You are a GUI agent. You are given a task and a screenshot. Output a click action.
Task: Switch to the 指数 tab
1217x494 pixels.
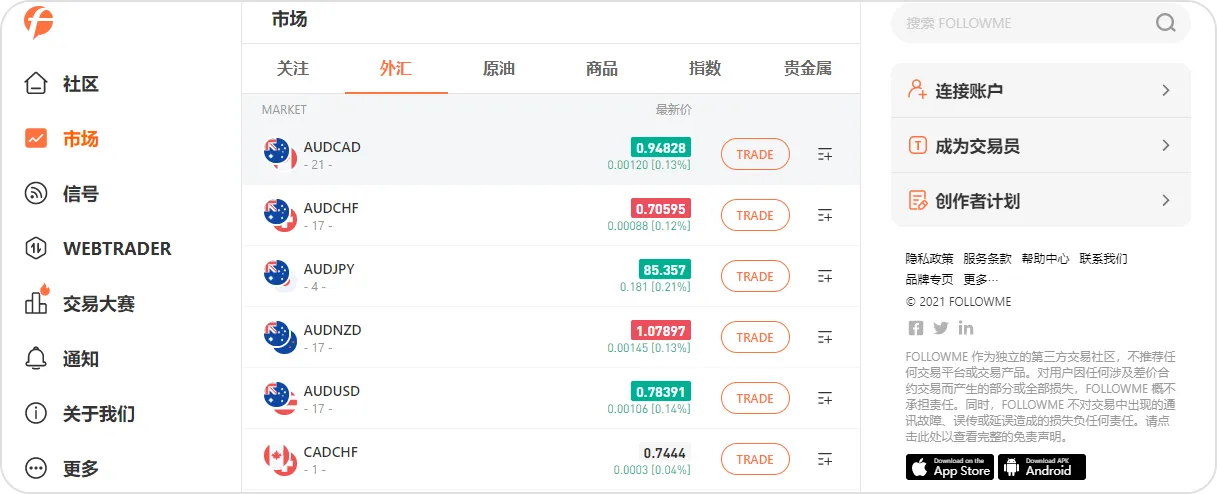click(705, 69)
